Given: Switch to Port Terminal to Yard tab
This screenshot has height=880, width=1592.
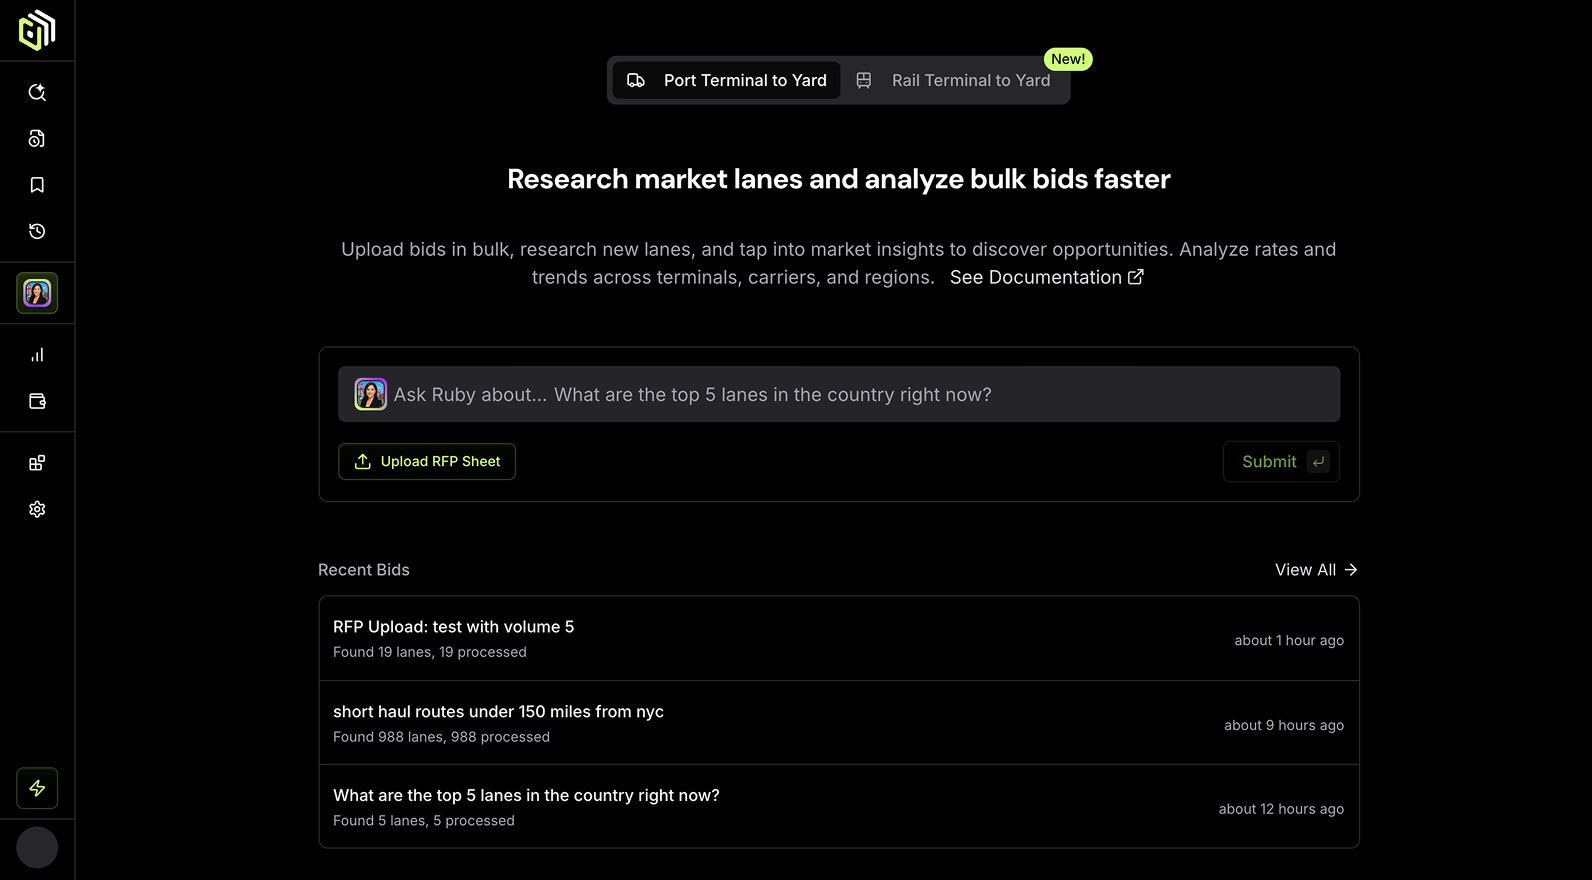Looking at the screenshot, I should 727,80.
